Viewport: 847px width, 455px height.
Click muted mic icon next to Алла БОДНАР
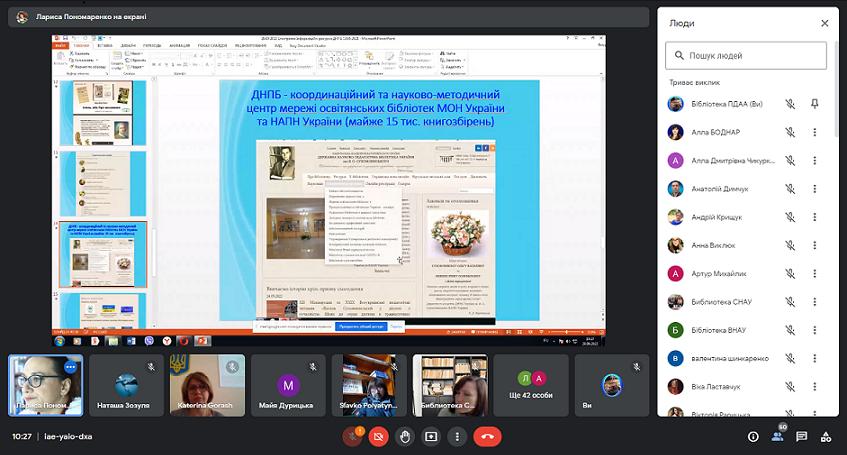(790, 132)
